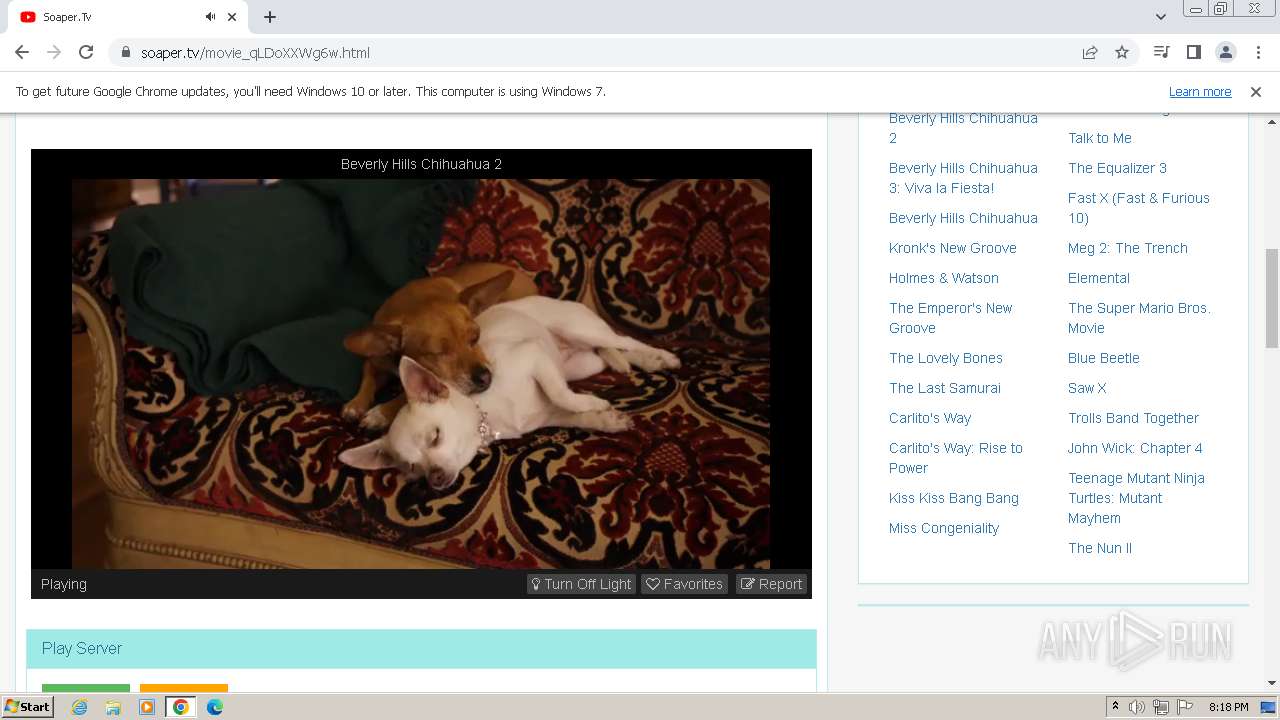Image resolution: width=1280 pixels, height=720 pixels.
Task: Toggle the Chrome side panel
Action: (1193, 52)
